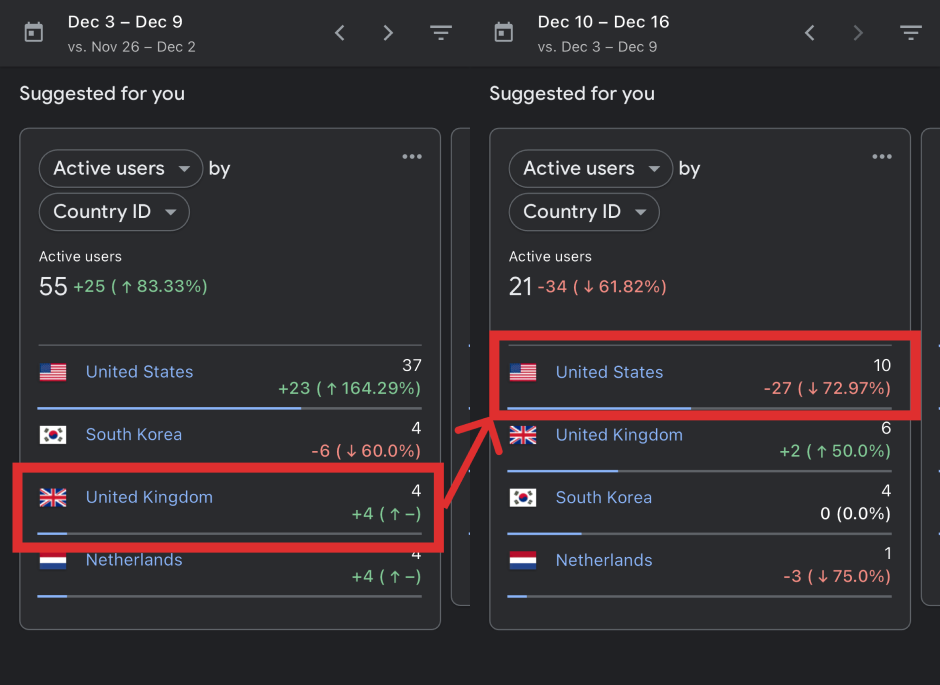The image size is (940, 685).
Task: Click United States progress bar under 37 users
Action: coord(230,409)
